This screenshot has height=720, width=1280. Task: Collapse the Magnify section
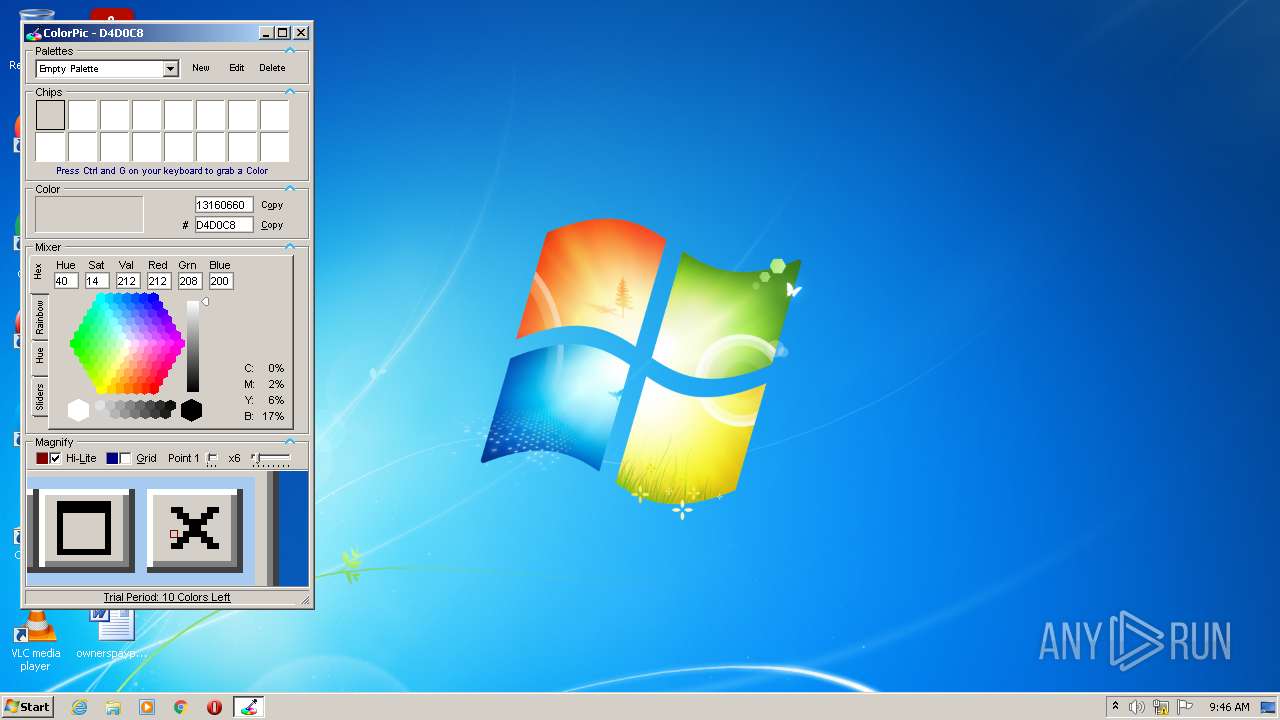point(290,441)
